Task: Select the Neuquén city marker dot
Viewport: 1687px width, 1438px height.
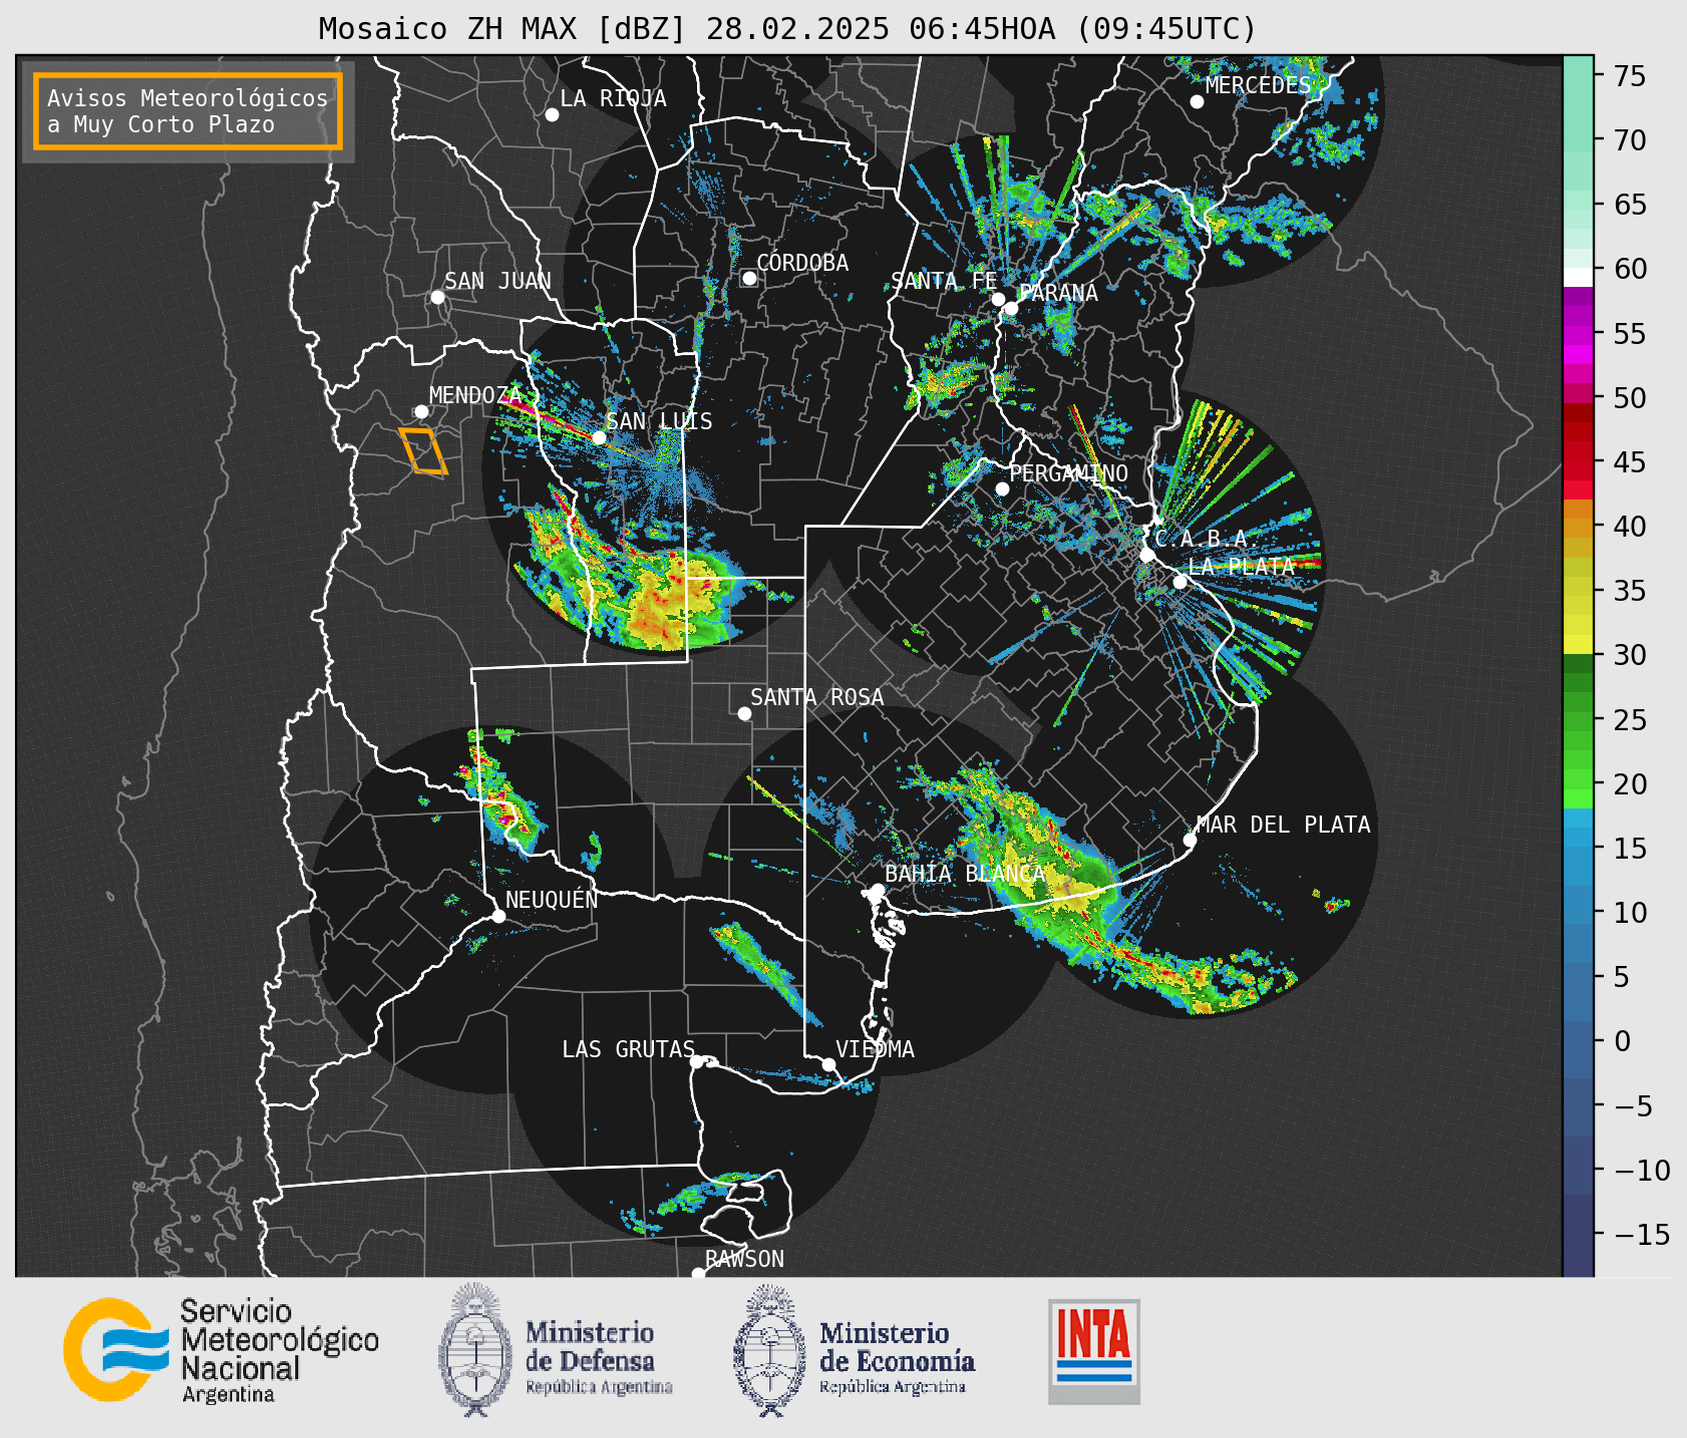Action: tap(499, 916)
